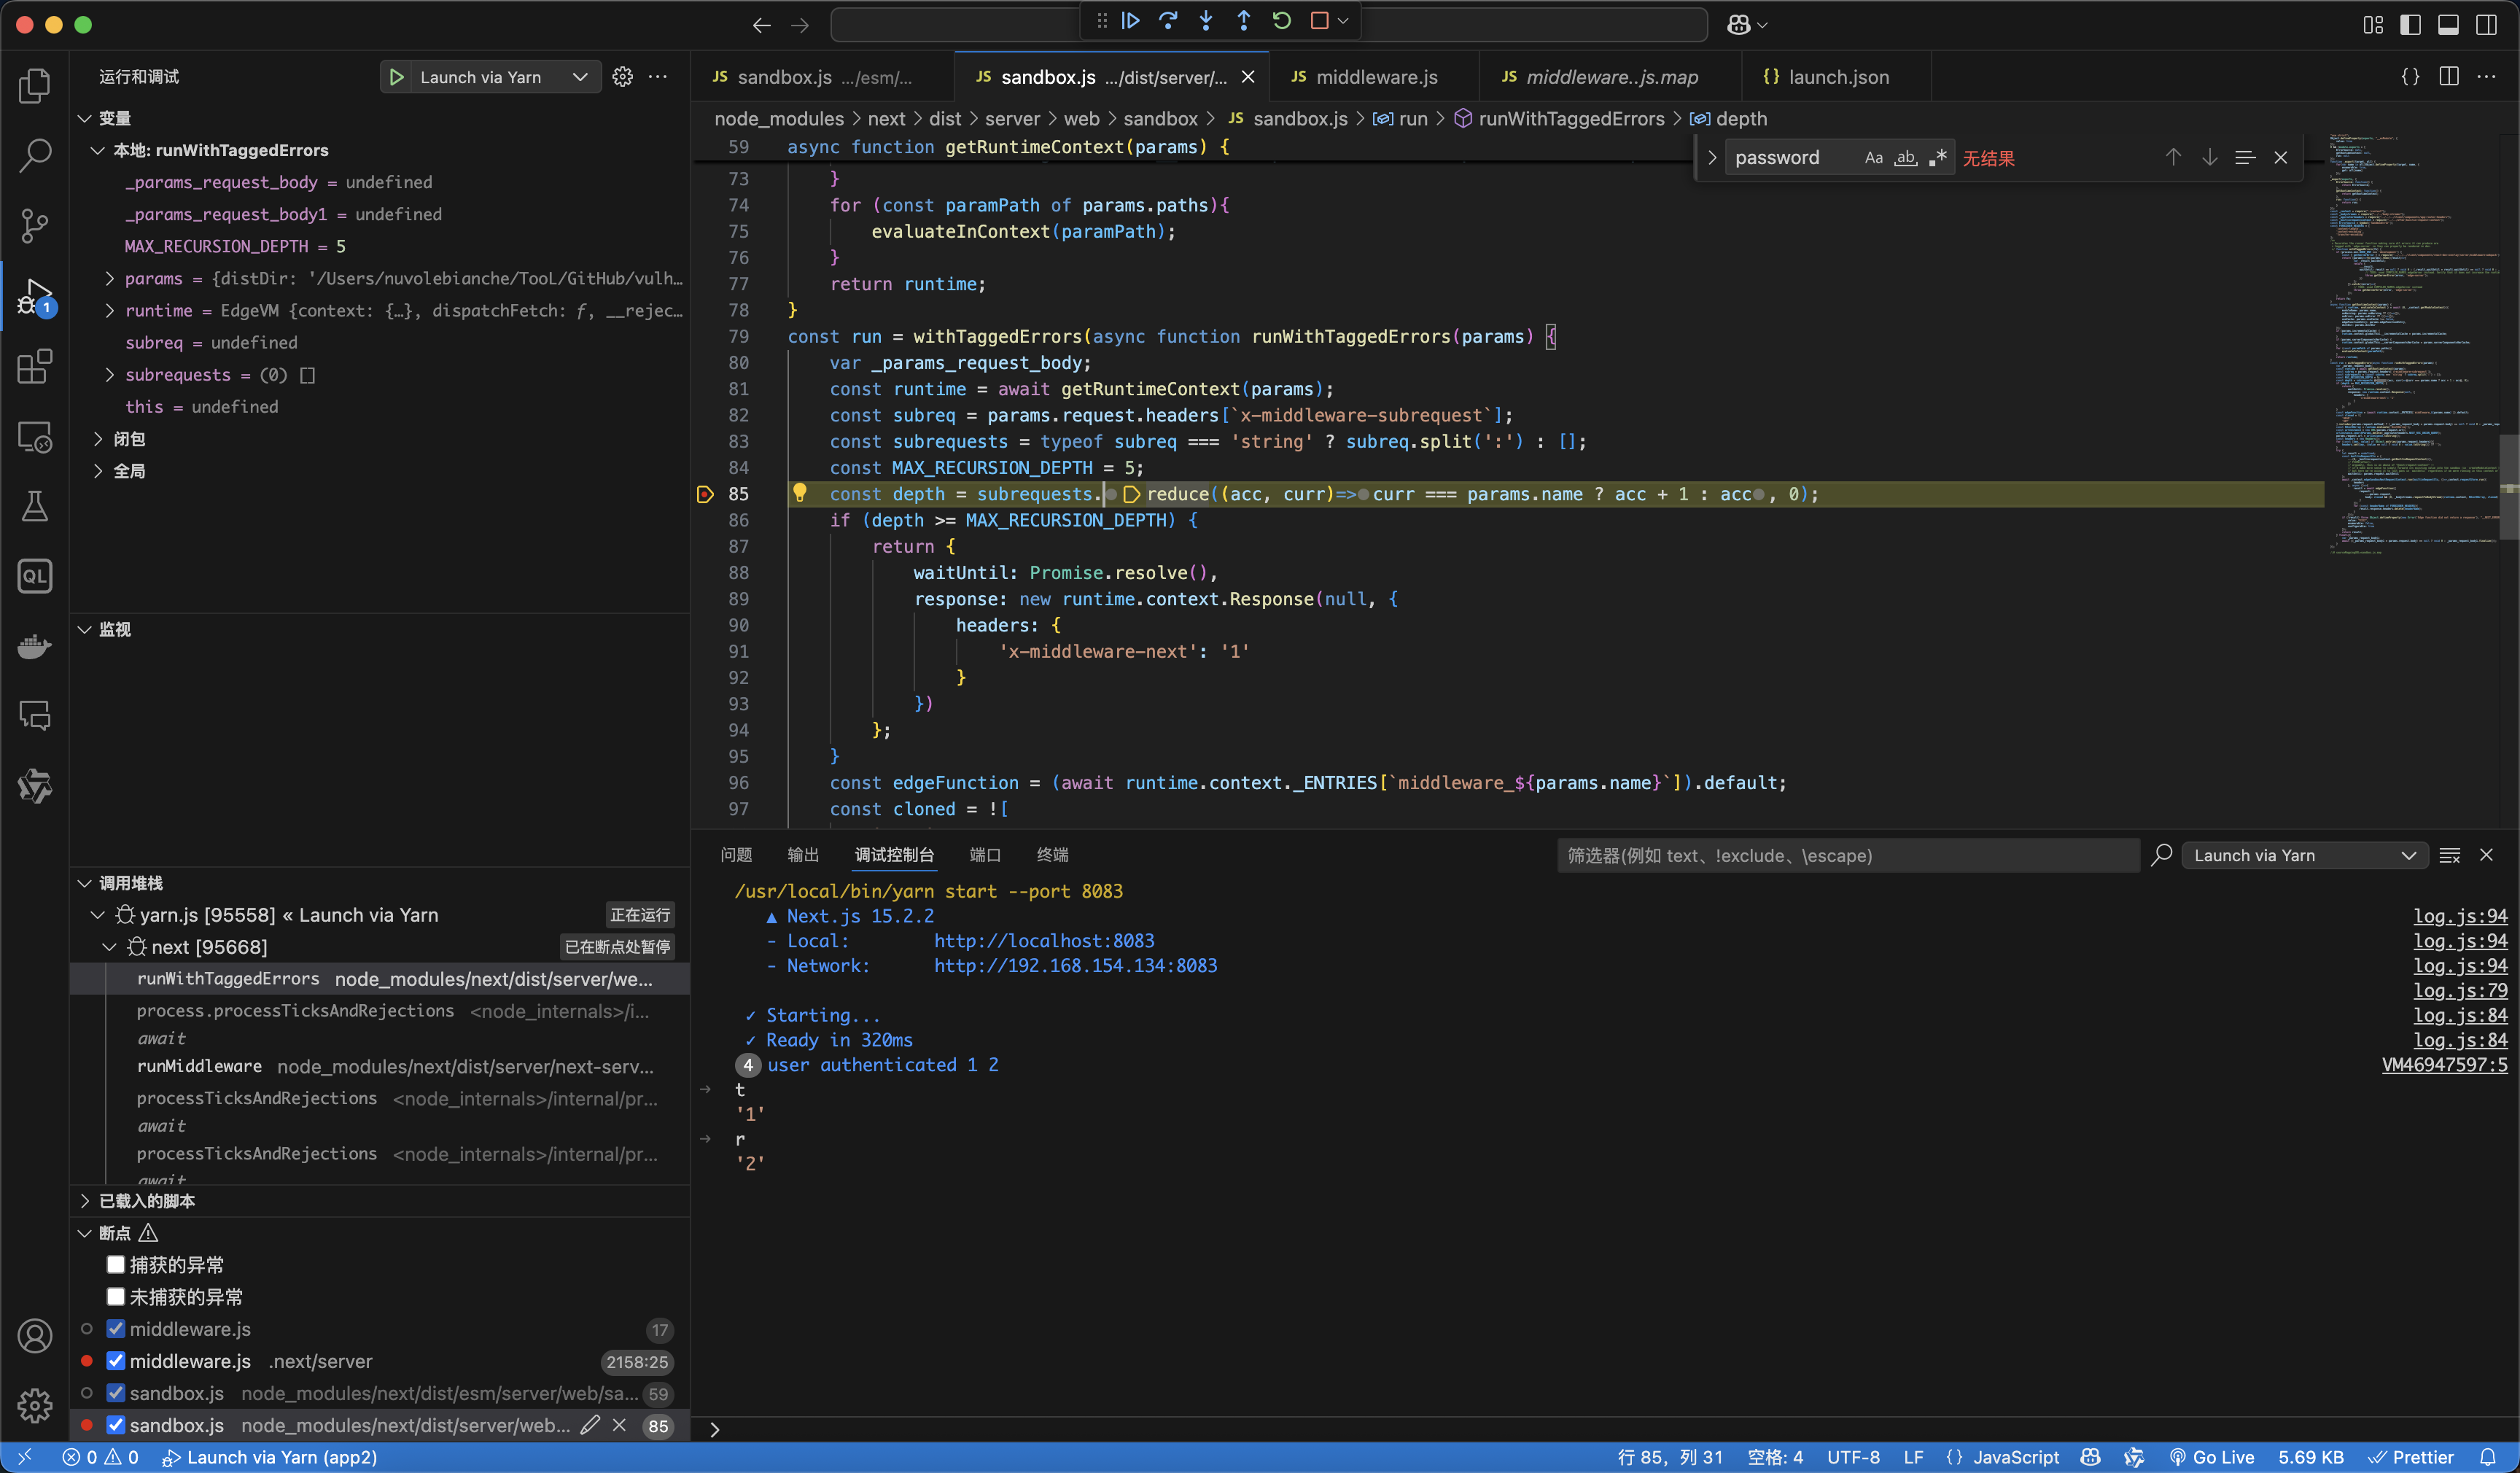Uncheck sandbox.js esm breakpoint line 59
Image resolution: width=2520 pixels, height=1473 pixels.
tap(116, 1393)
